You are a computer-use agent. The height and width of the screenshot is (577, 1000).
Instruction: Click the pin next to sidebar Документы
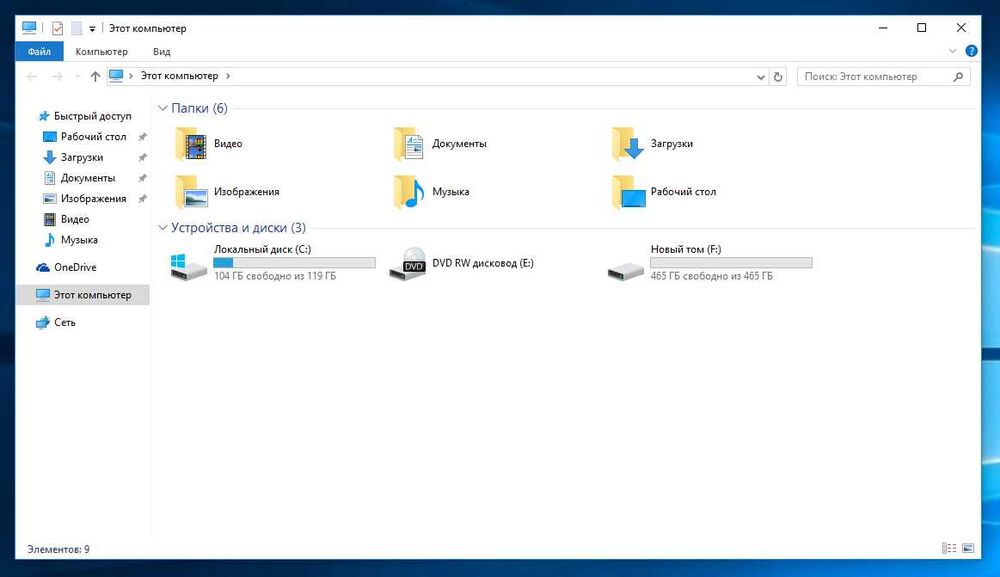coord(142,178)
